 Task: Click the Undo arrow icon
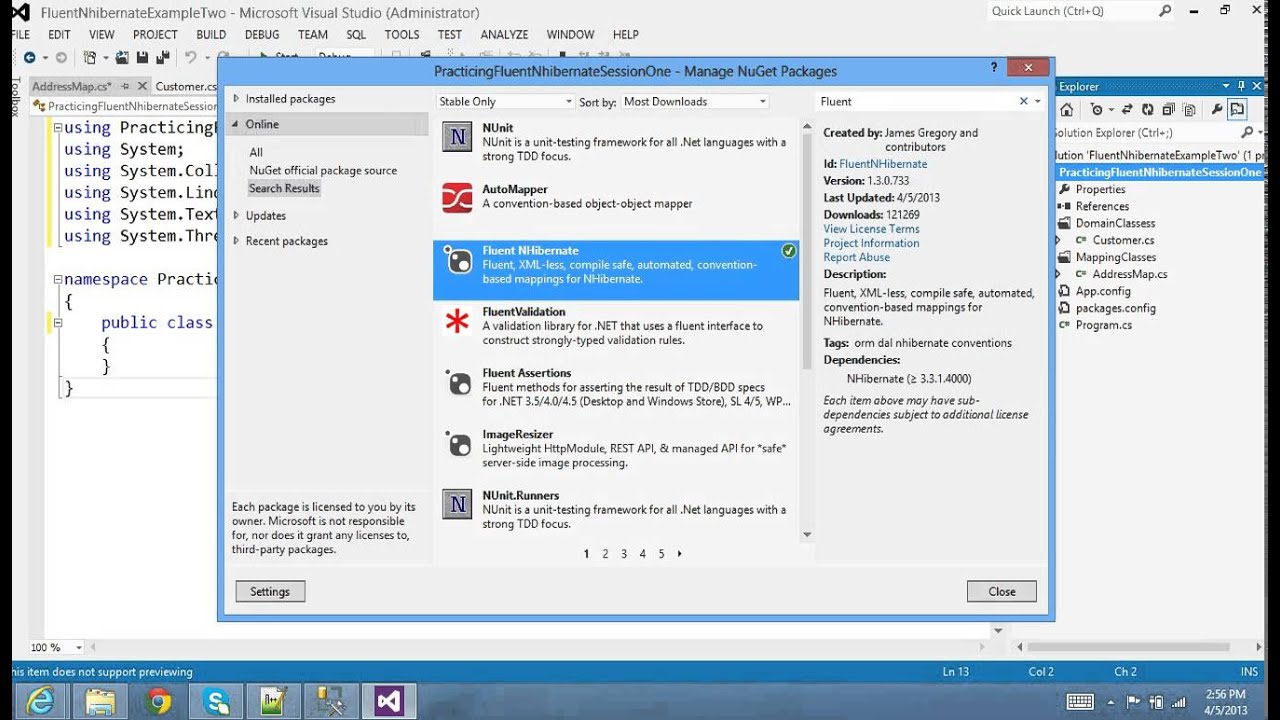190,58
